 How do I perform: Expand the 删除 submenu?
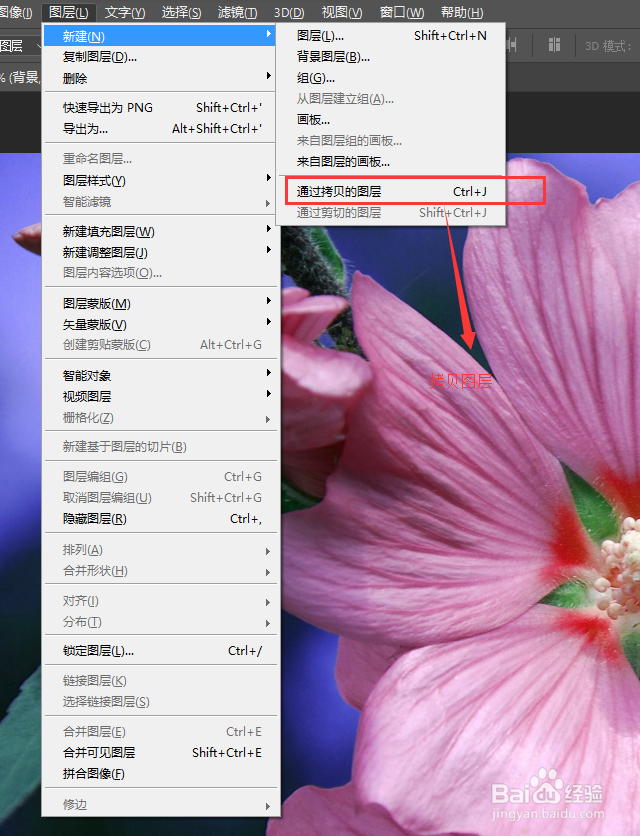pyautogui.click(x=159, y=78)
